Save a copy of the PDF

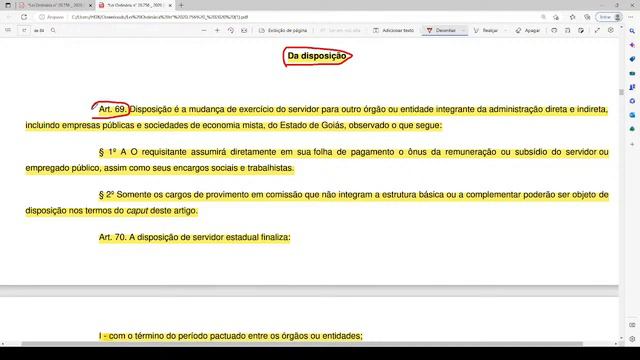[x=581, y=30]
